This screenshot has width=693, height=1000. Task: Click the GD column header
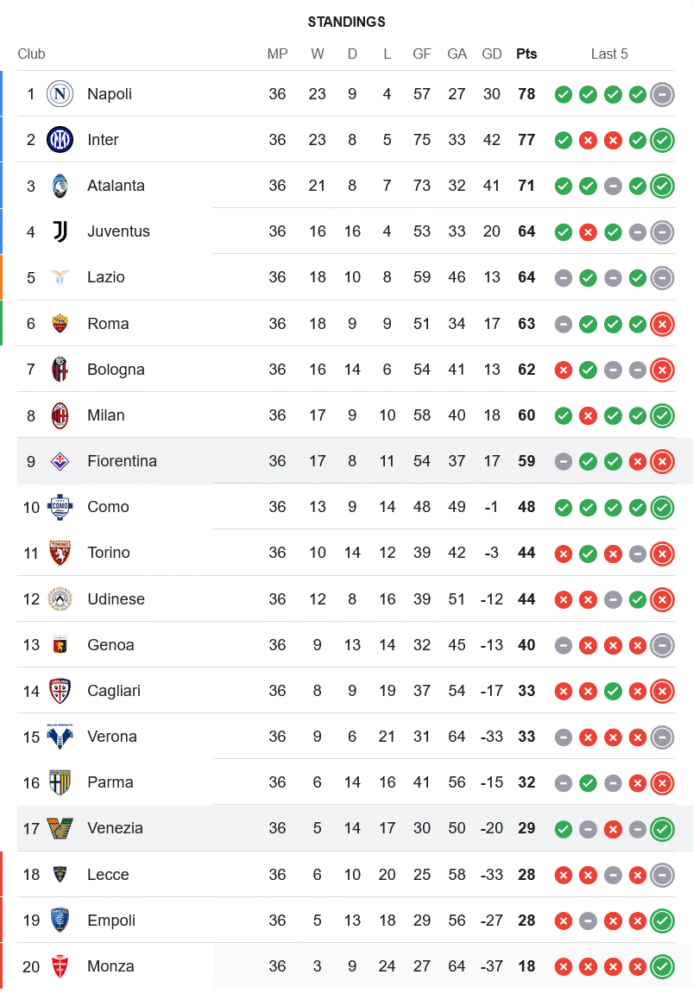492,54
